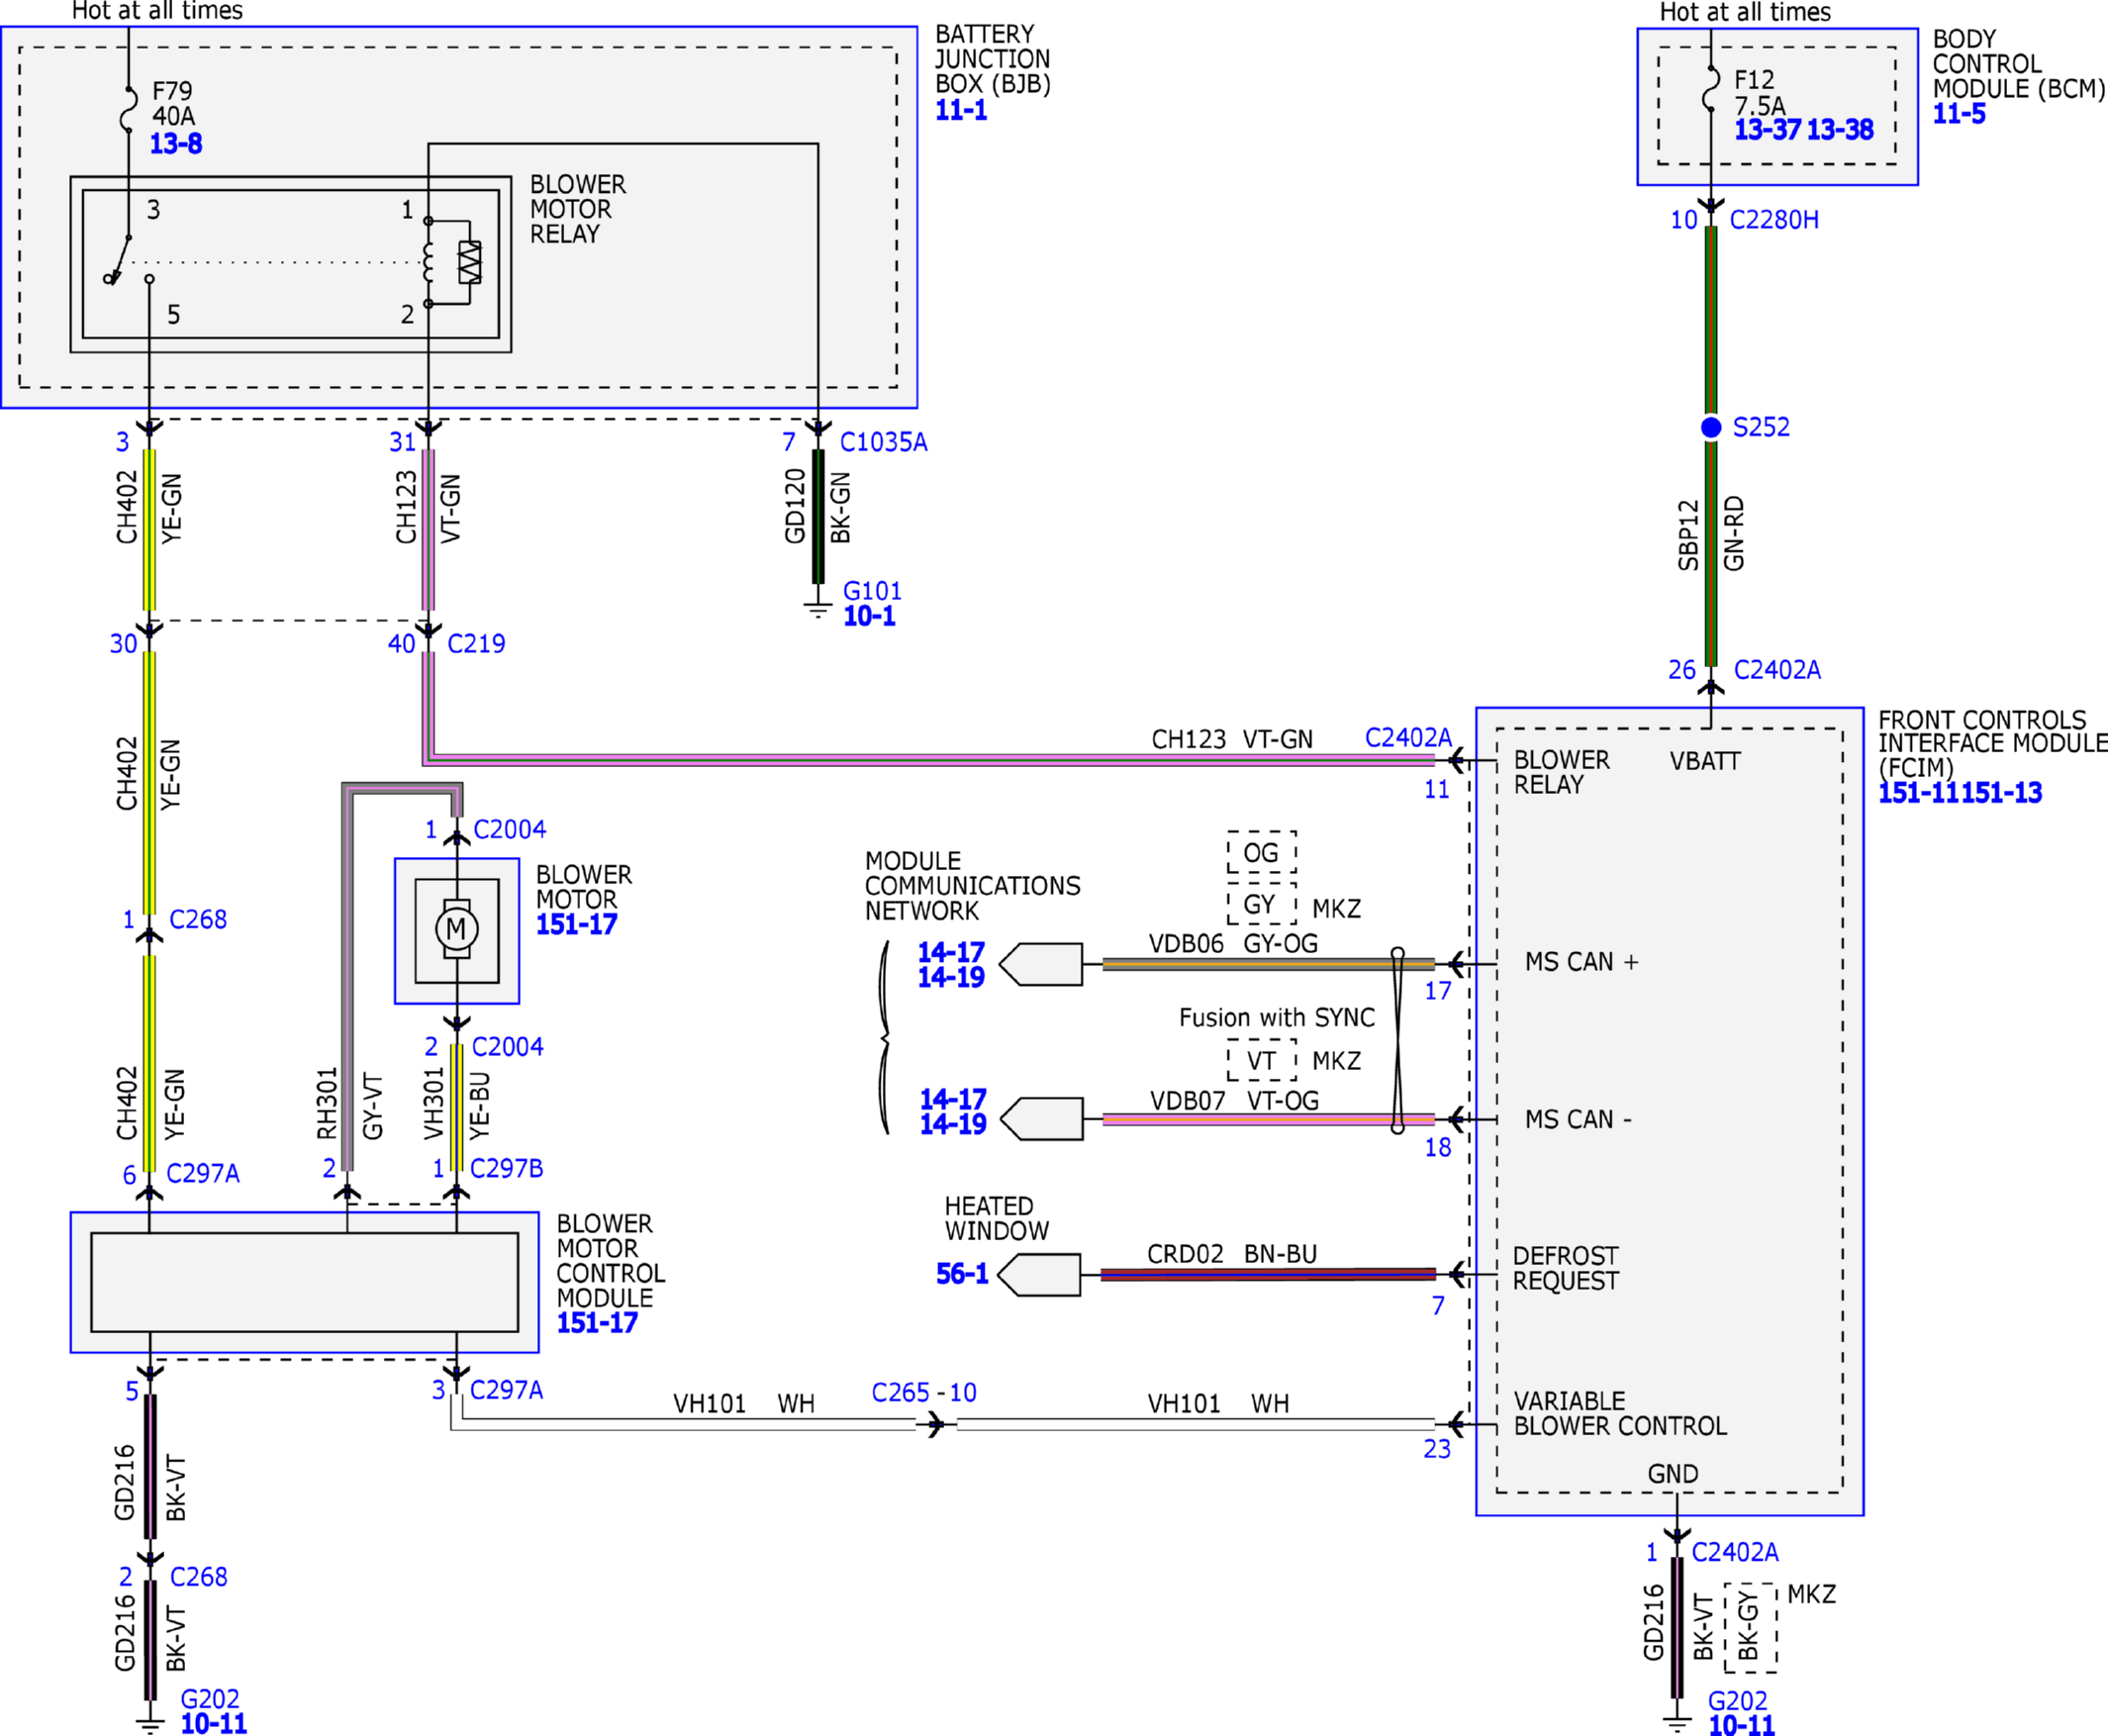
Task: Open link 151-17 under BLOWER MOTOR label
Action: click(576, 924)
